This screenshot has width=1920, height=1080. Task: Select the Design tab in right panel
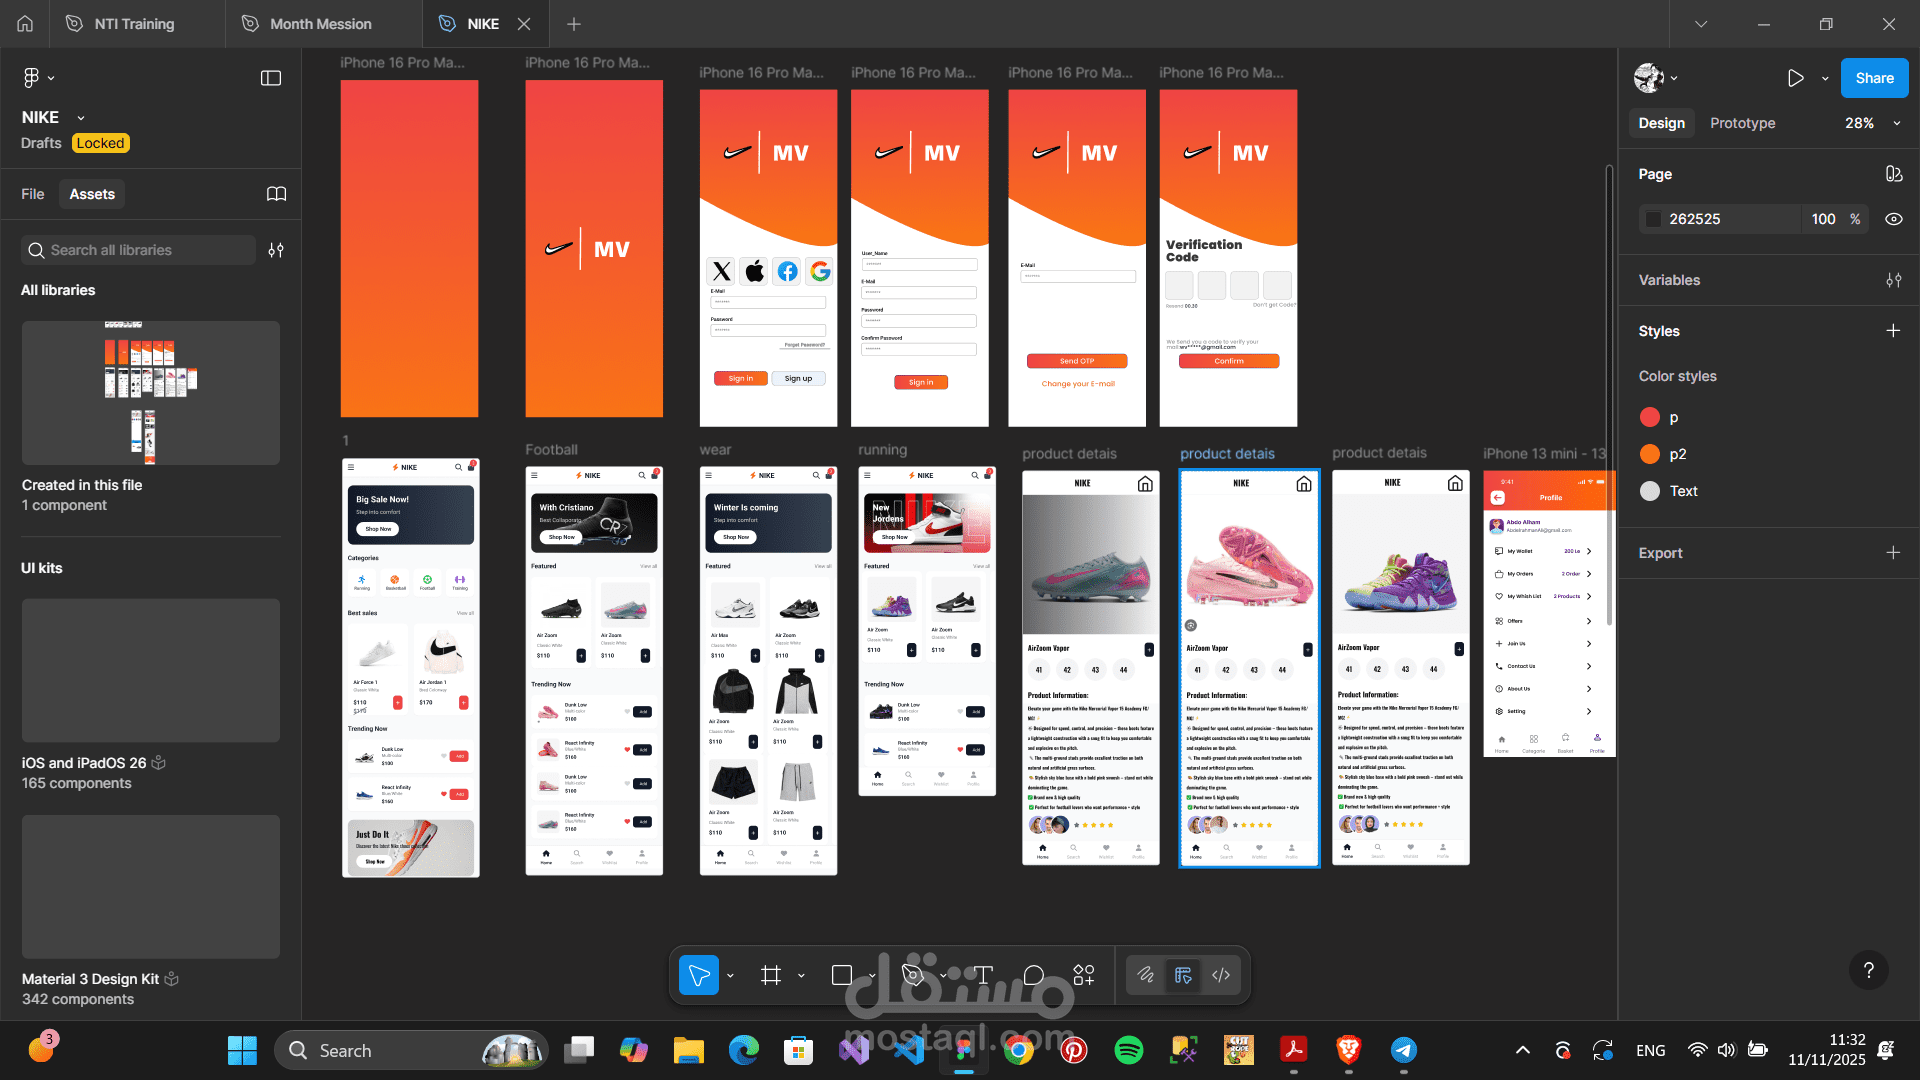click(1662, 123)
